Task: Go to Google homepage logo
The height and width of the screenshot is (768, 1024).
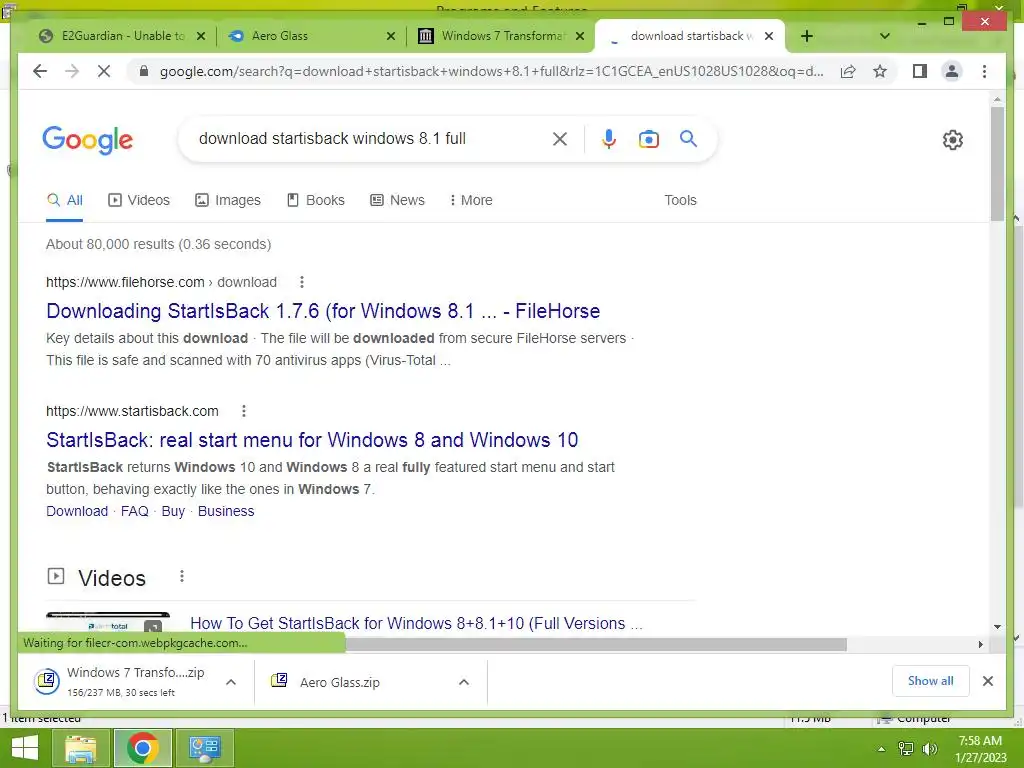Action: coord(88,140)
